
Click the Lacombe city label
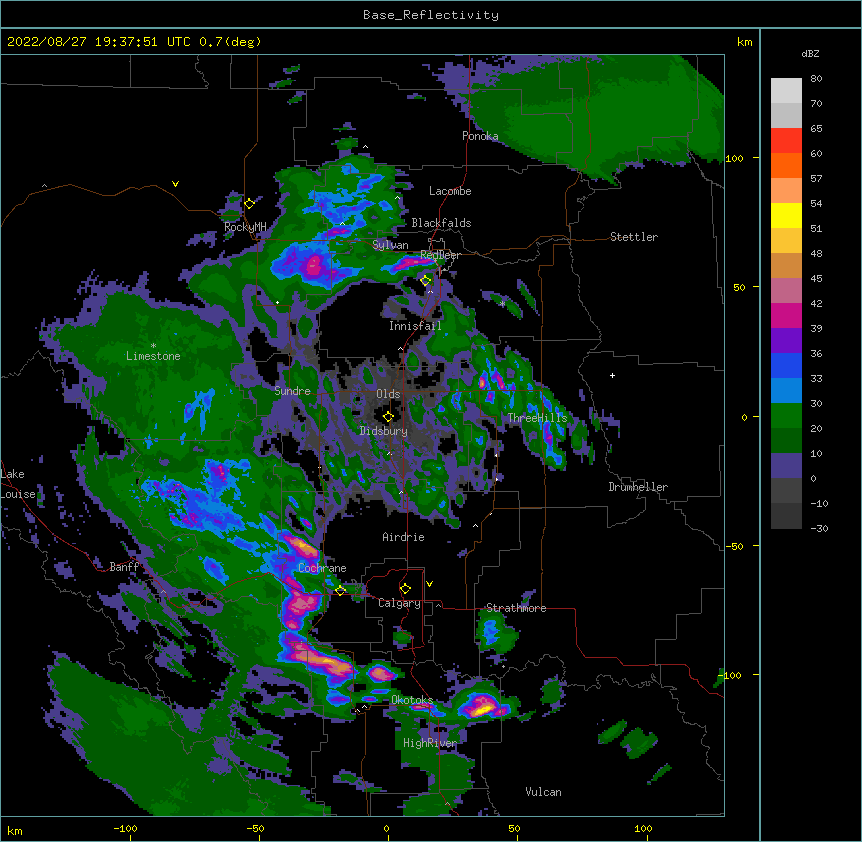(450, 191)
